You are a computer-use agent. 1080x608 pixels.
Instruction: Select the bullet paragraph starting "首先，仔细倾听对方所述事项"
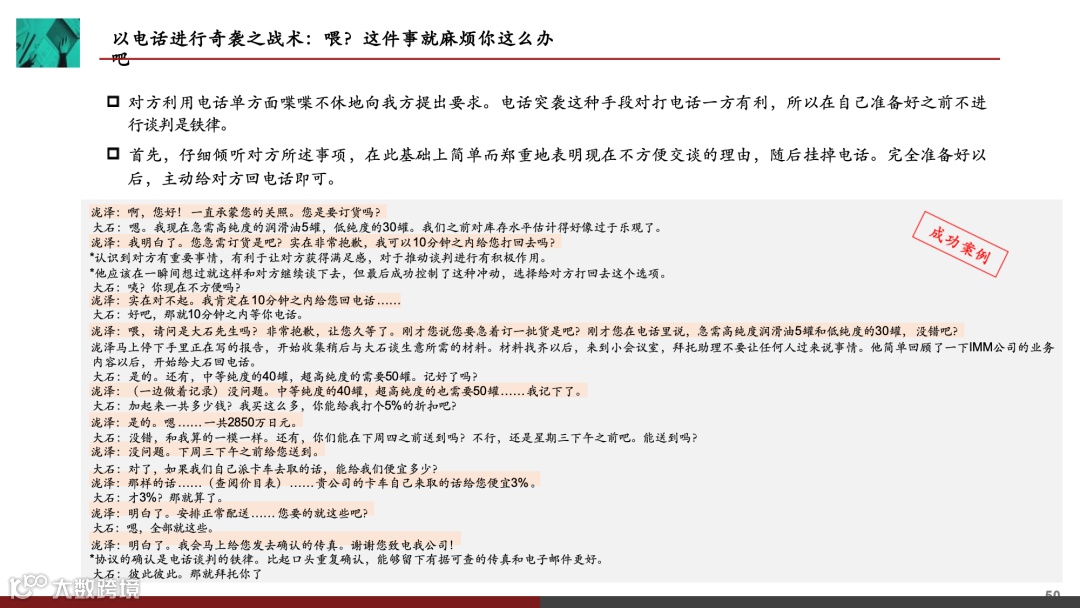(548, 167)
